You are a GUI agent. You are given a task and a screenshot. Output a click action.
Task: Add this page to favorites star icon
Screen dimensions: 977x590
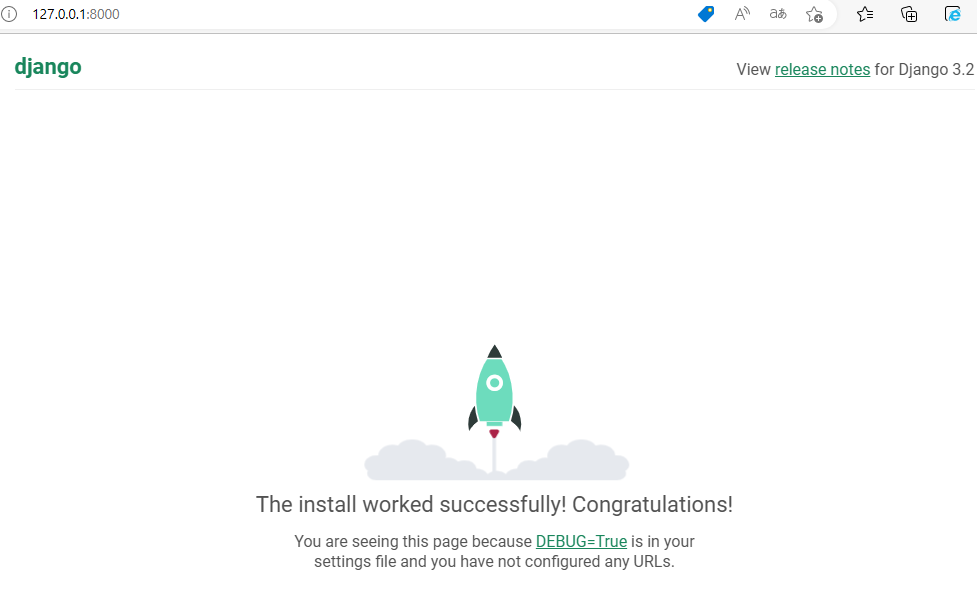click(x=814, y=14)
